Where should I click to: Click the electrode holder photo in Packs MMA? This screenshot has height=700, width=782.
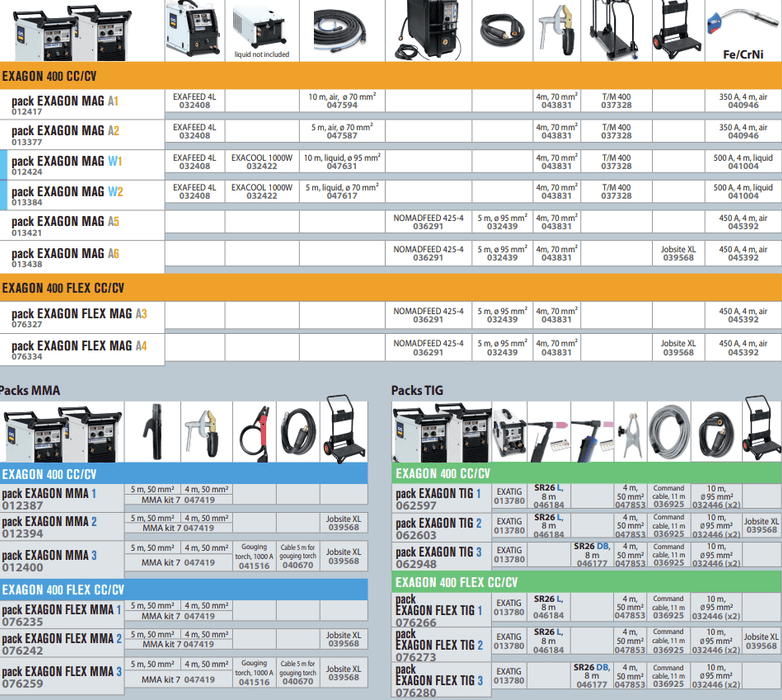click(x=153, y=432)
